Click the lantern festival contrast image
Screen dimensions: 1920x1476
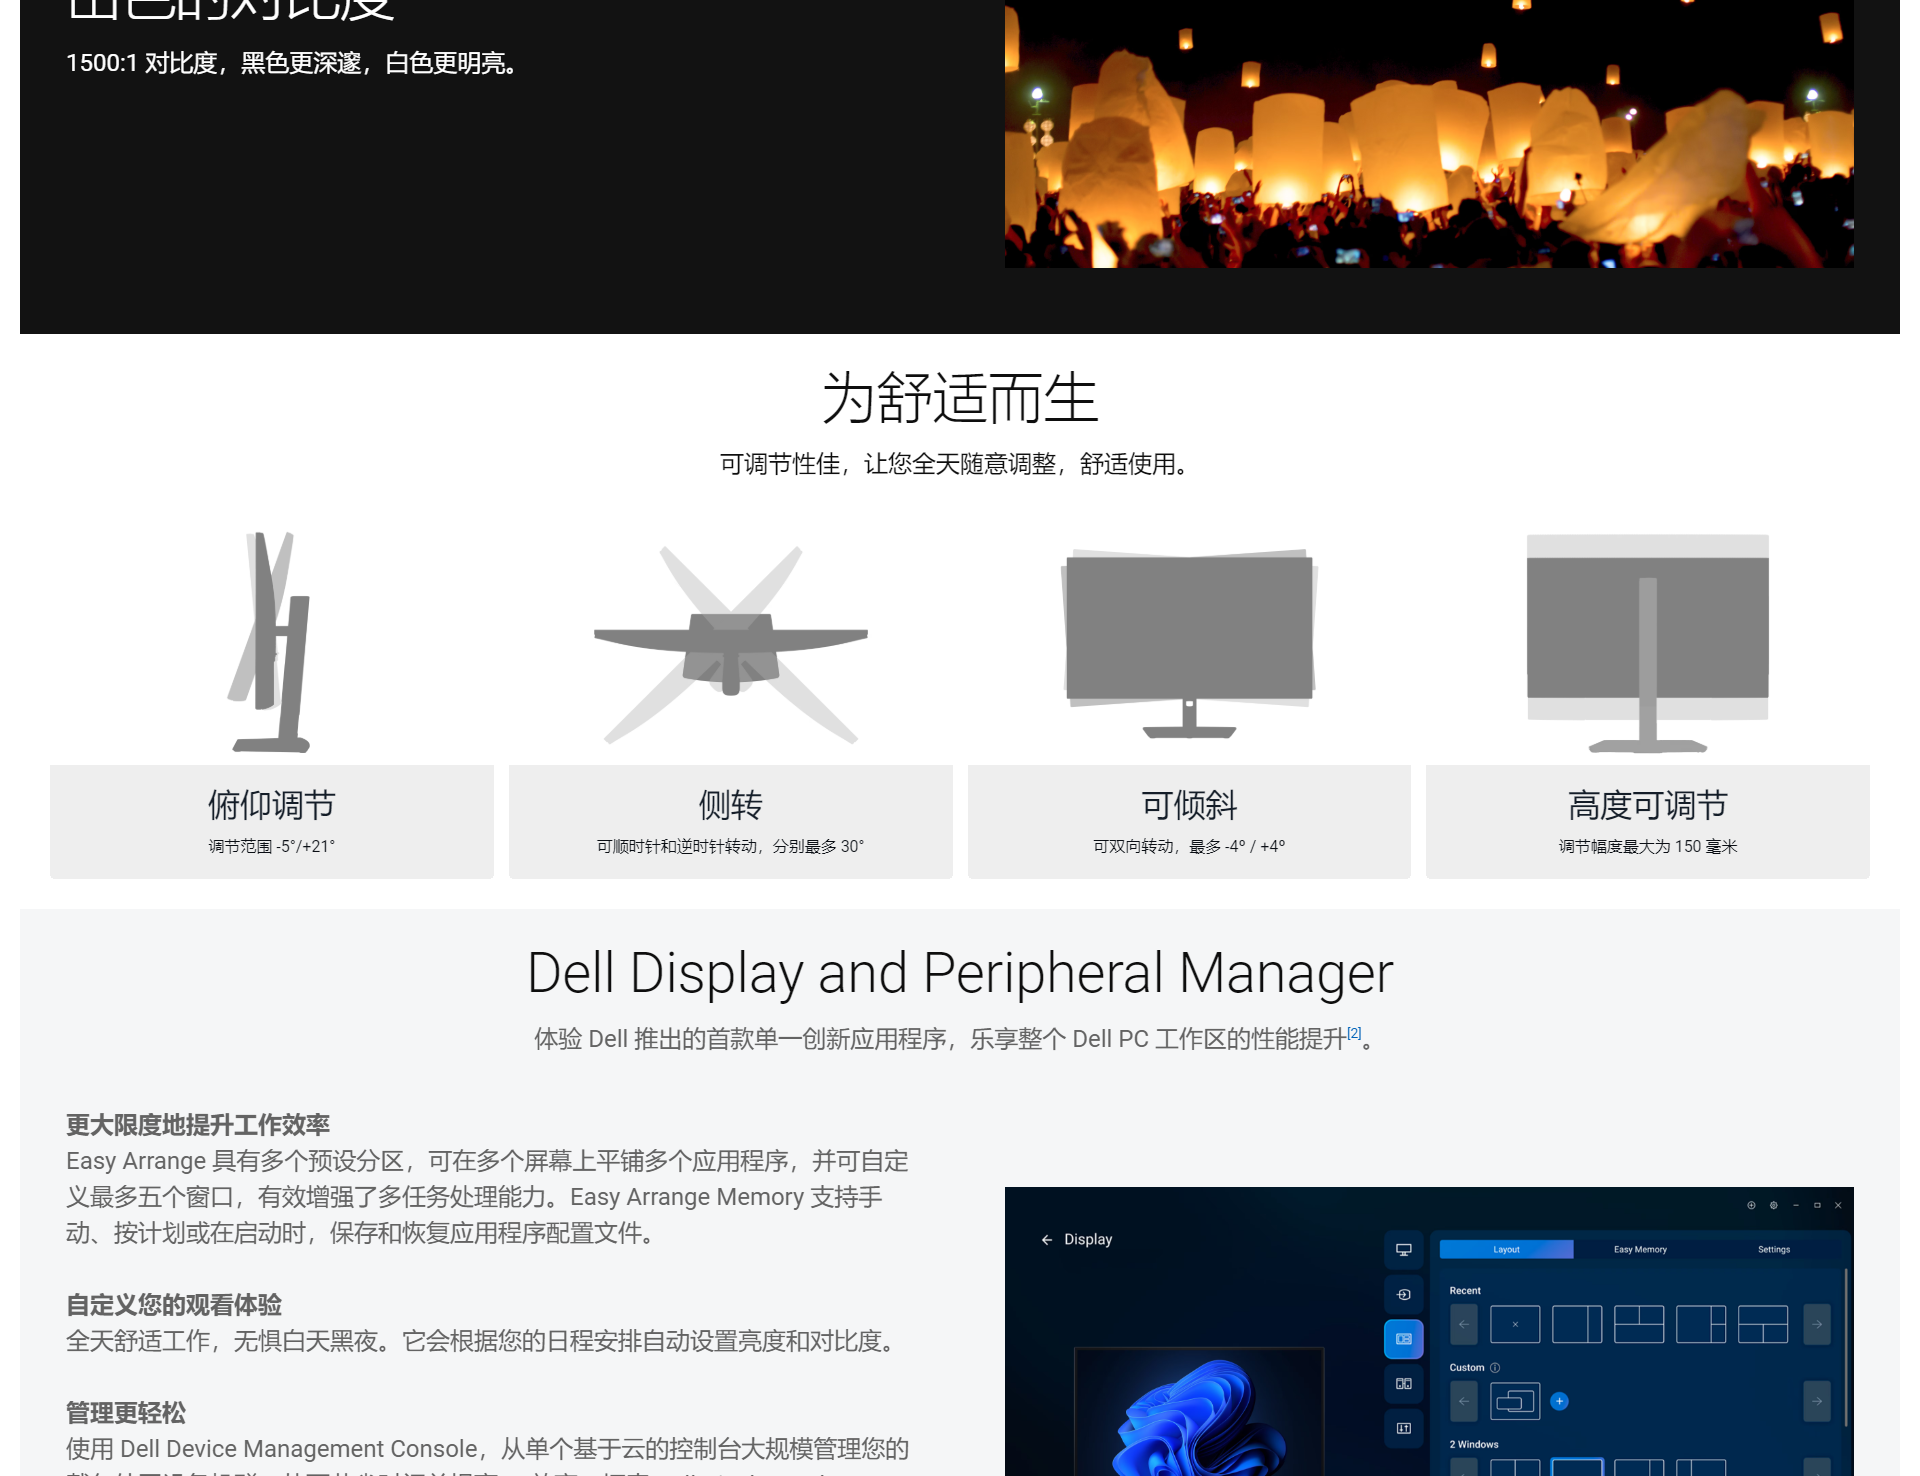click(1429, 135)
